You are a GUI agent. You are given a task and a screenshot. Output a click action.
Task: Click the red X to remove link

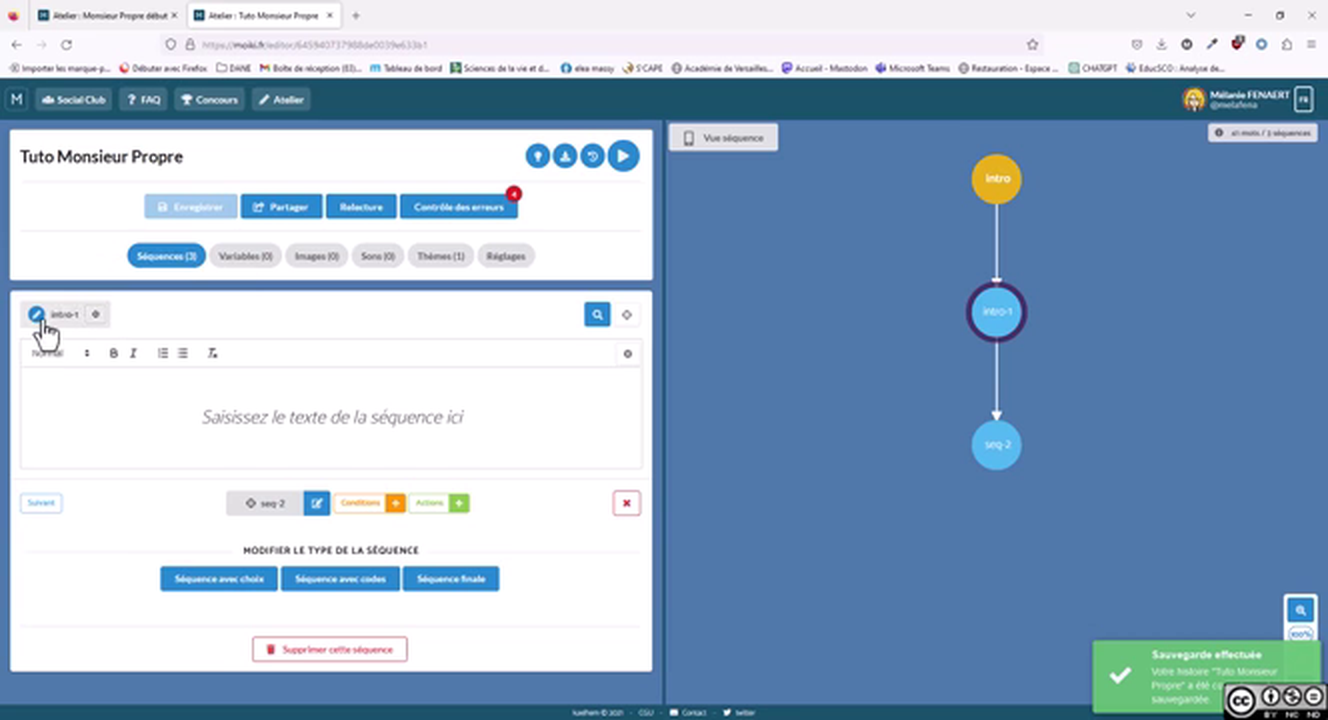(x=626, y=503)
